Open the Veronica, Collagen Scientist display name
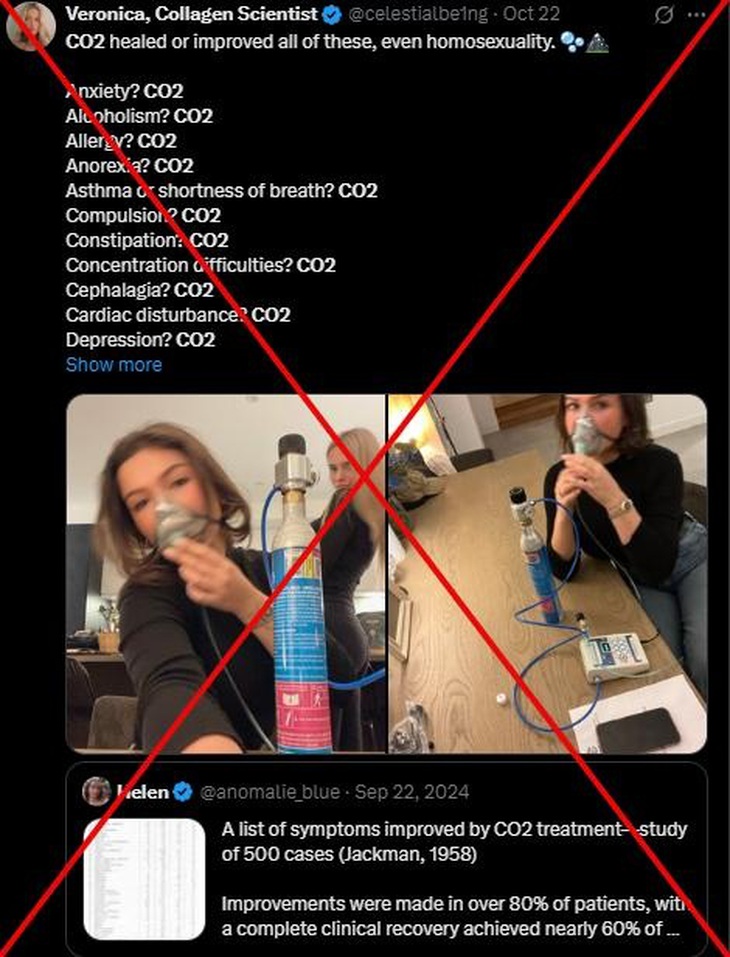Image resolution: width=730 pixels, height=957 pixels. click(192, 14)
